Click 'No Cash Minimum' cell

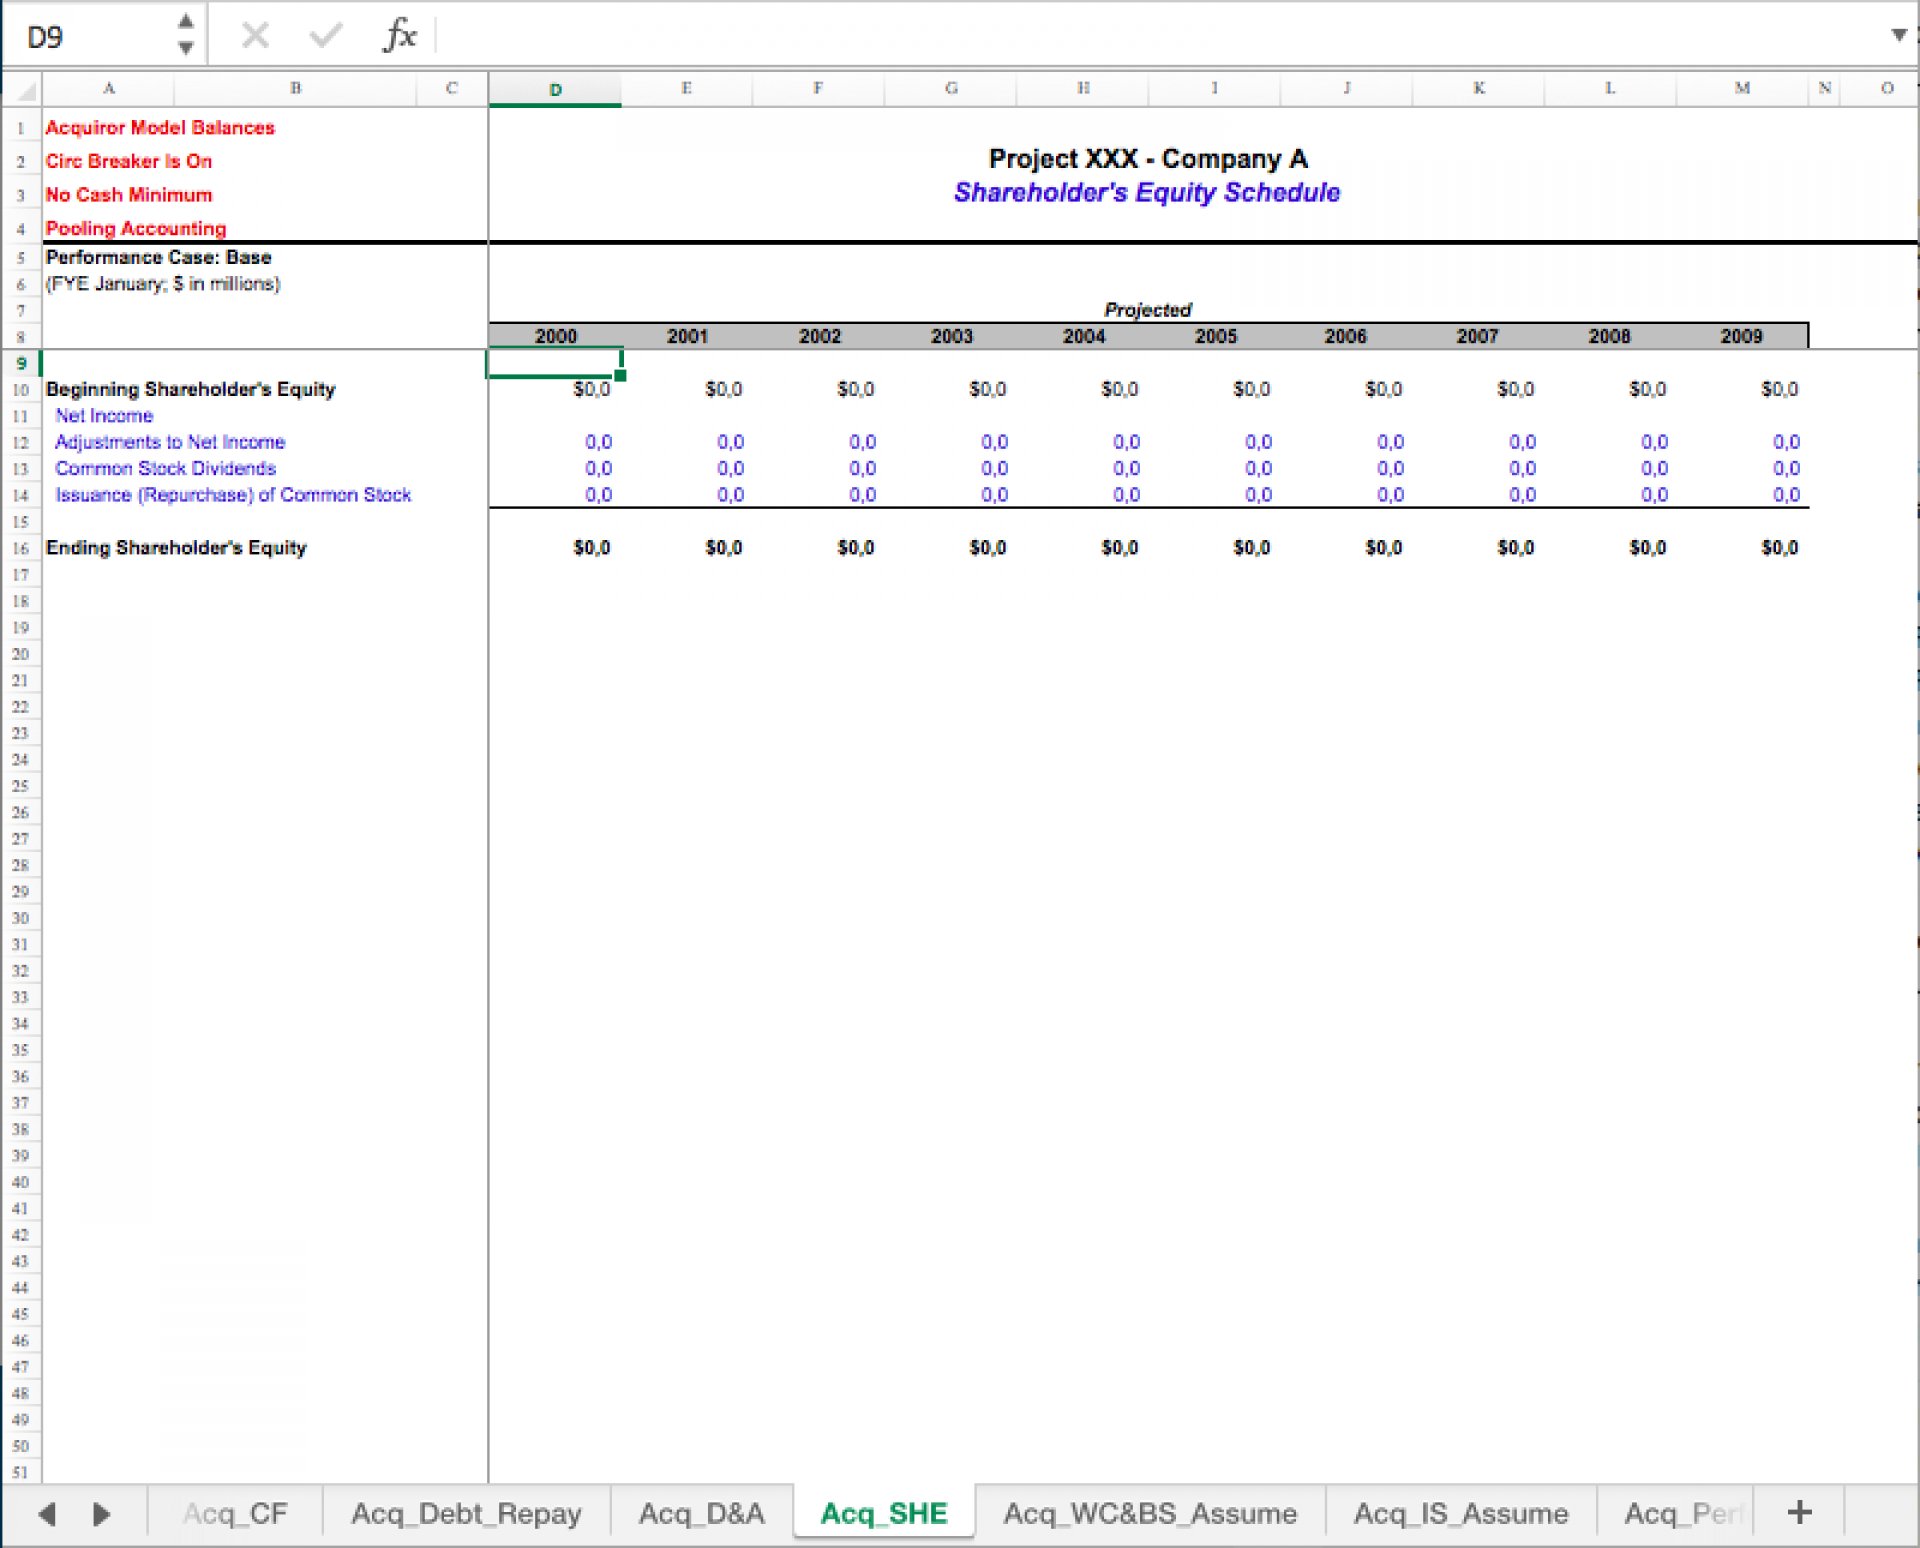pos(129,195)
